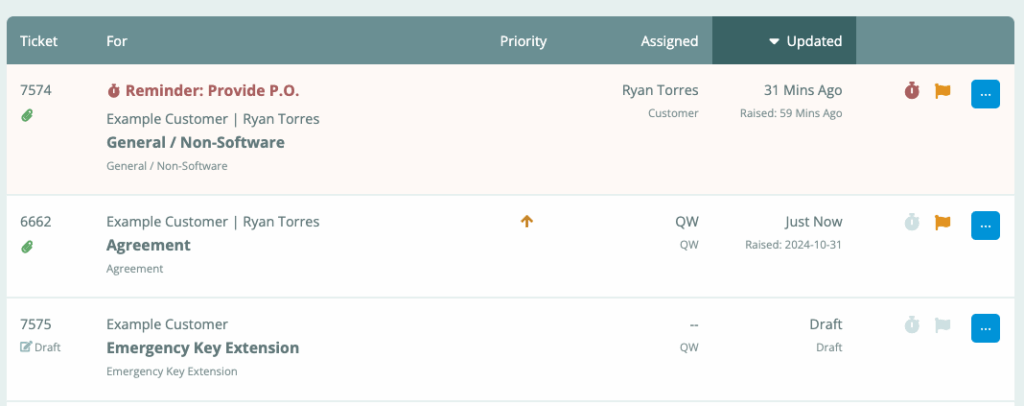Click the orange priority arrow on ticket 6662
The image size is (1024, 406).
point(527,222)
